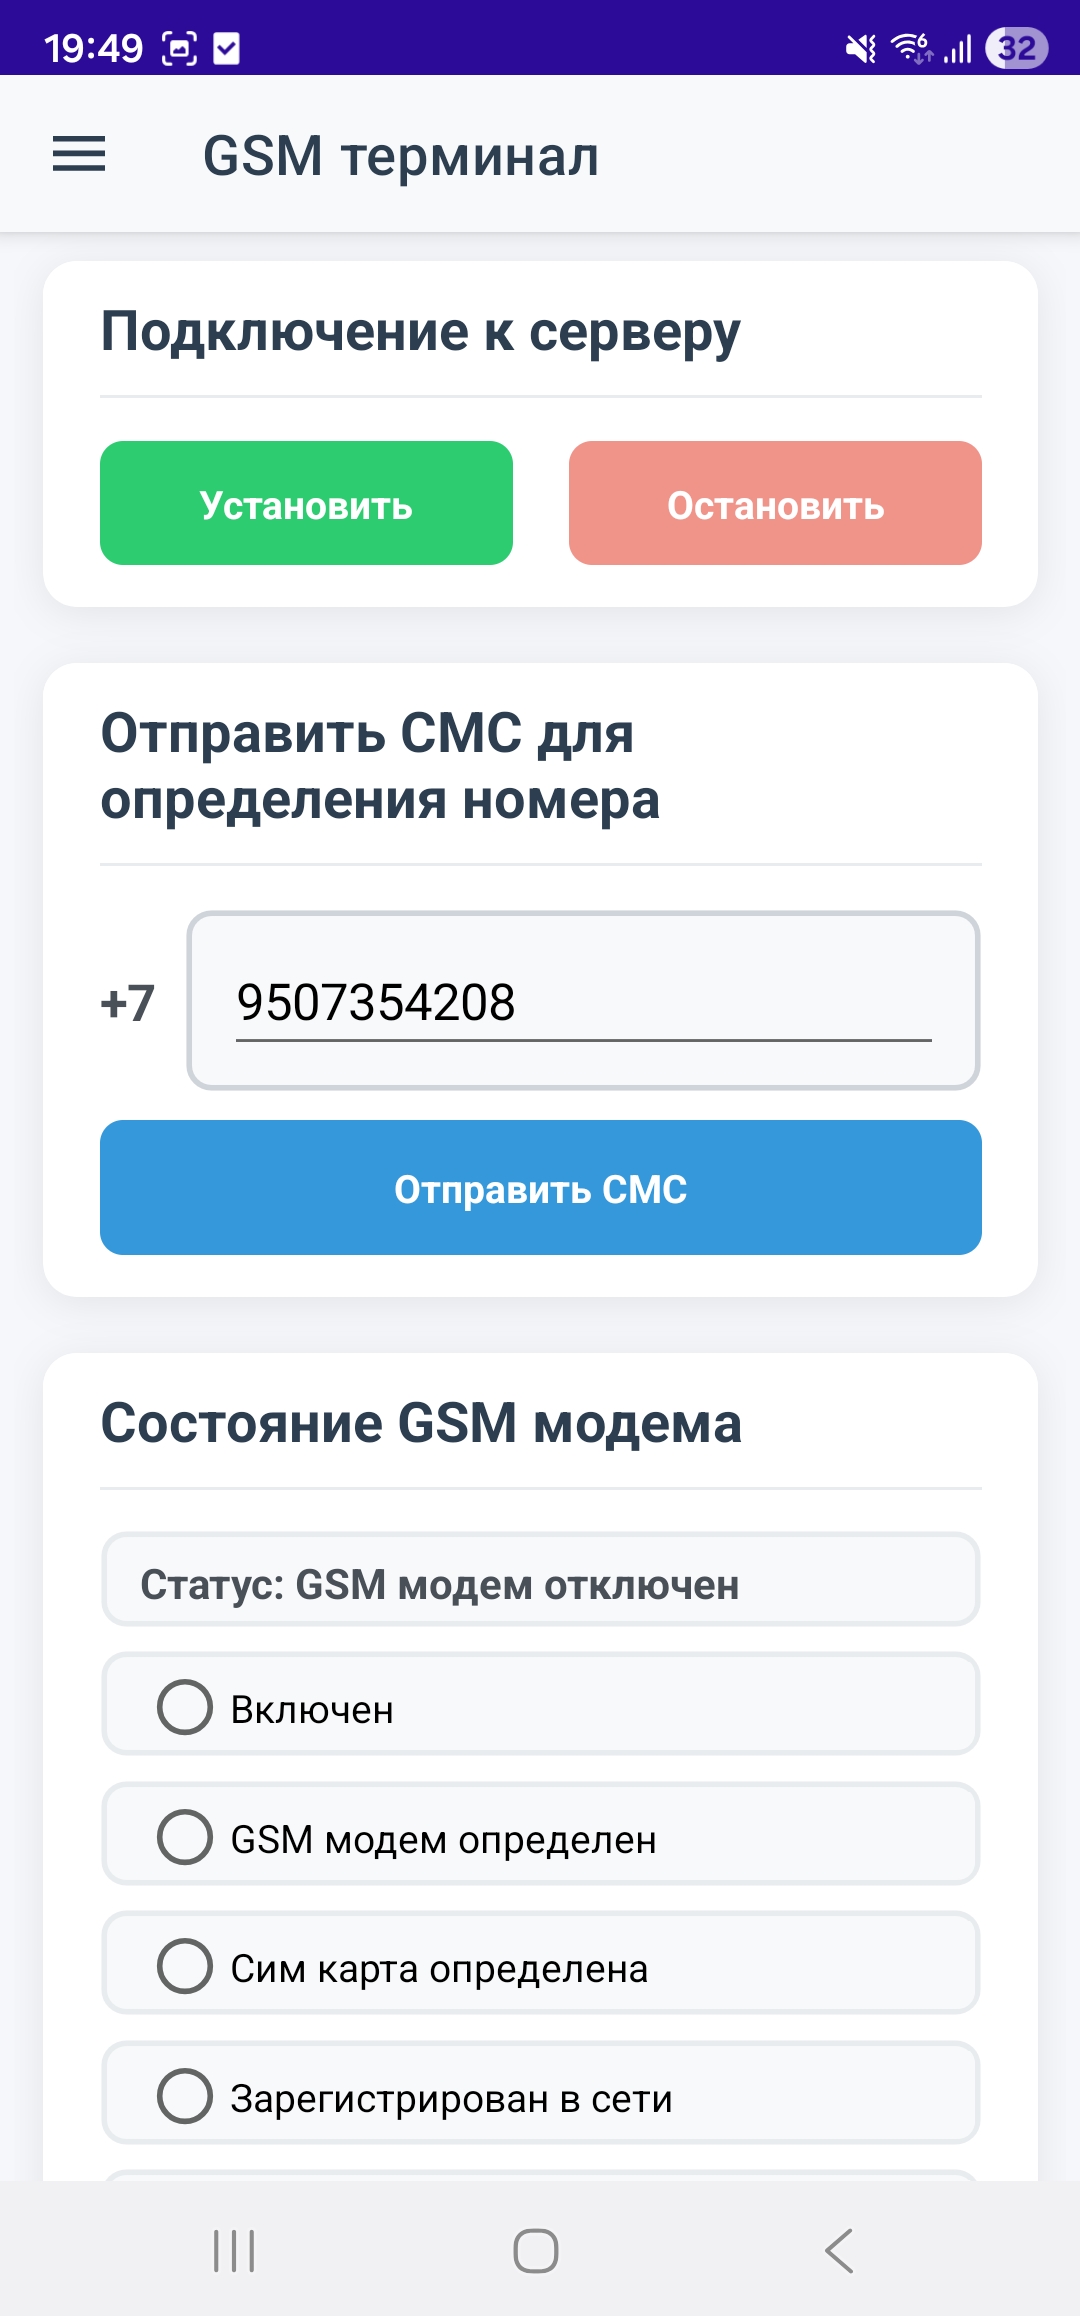Select Зарегистрирован в сети radio option

(x=540, y=2093)
